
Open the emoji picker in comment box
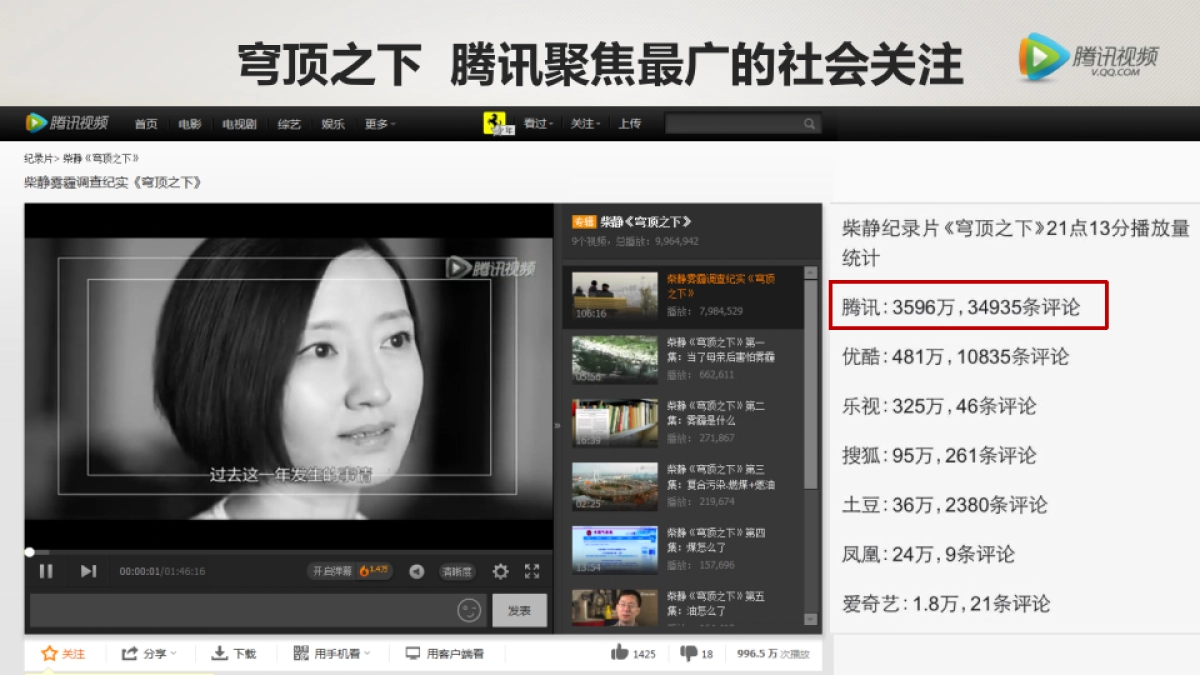(x=469, y=609)
